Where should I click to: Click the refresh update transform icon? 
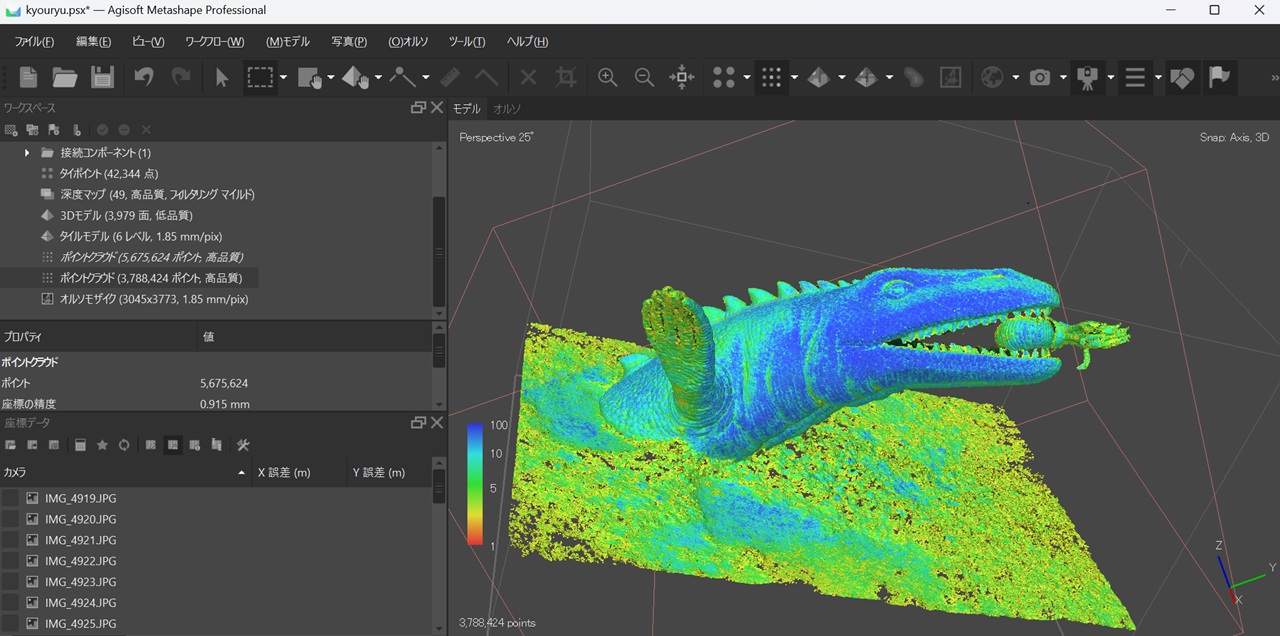click(x=124, y=445)
